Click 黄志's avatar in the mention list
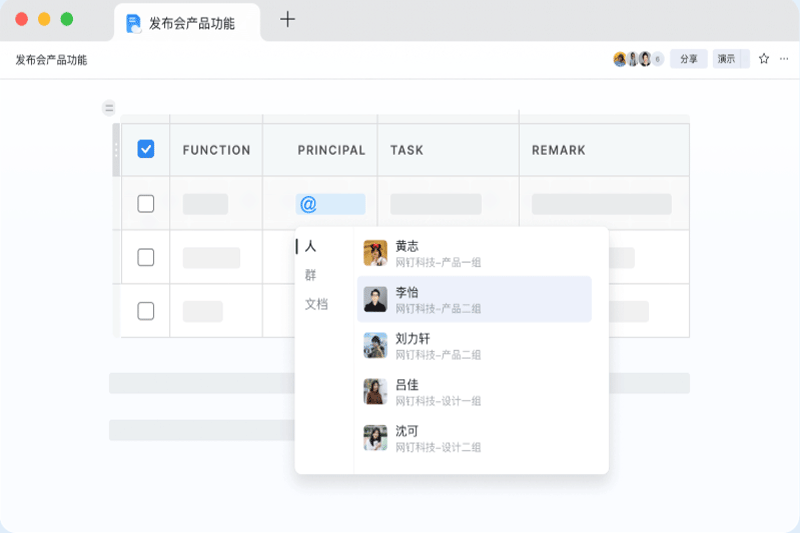This screenshot has width=800, height=533. [375, 253]
